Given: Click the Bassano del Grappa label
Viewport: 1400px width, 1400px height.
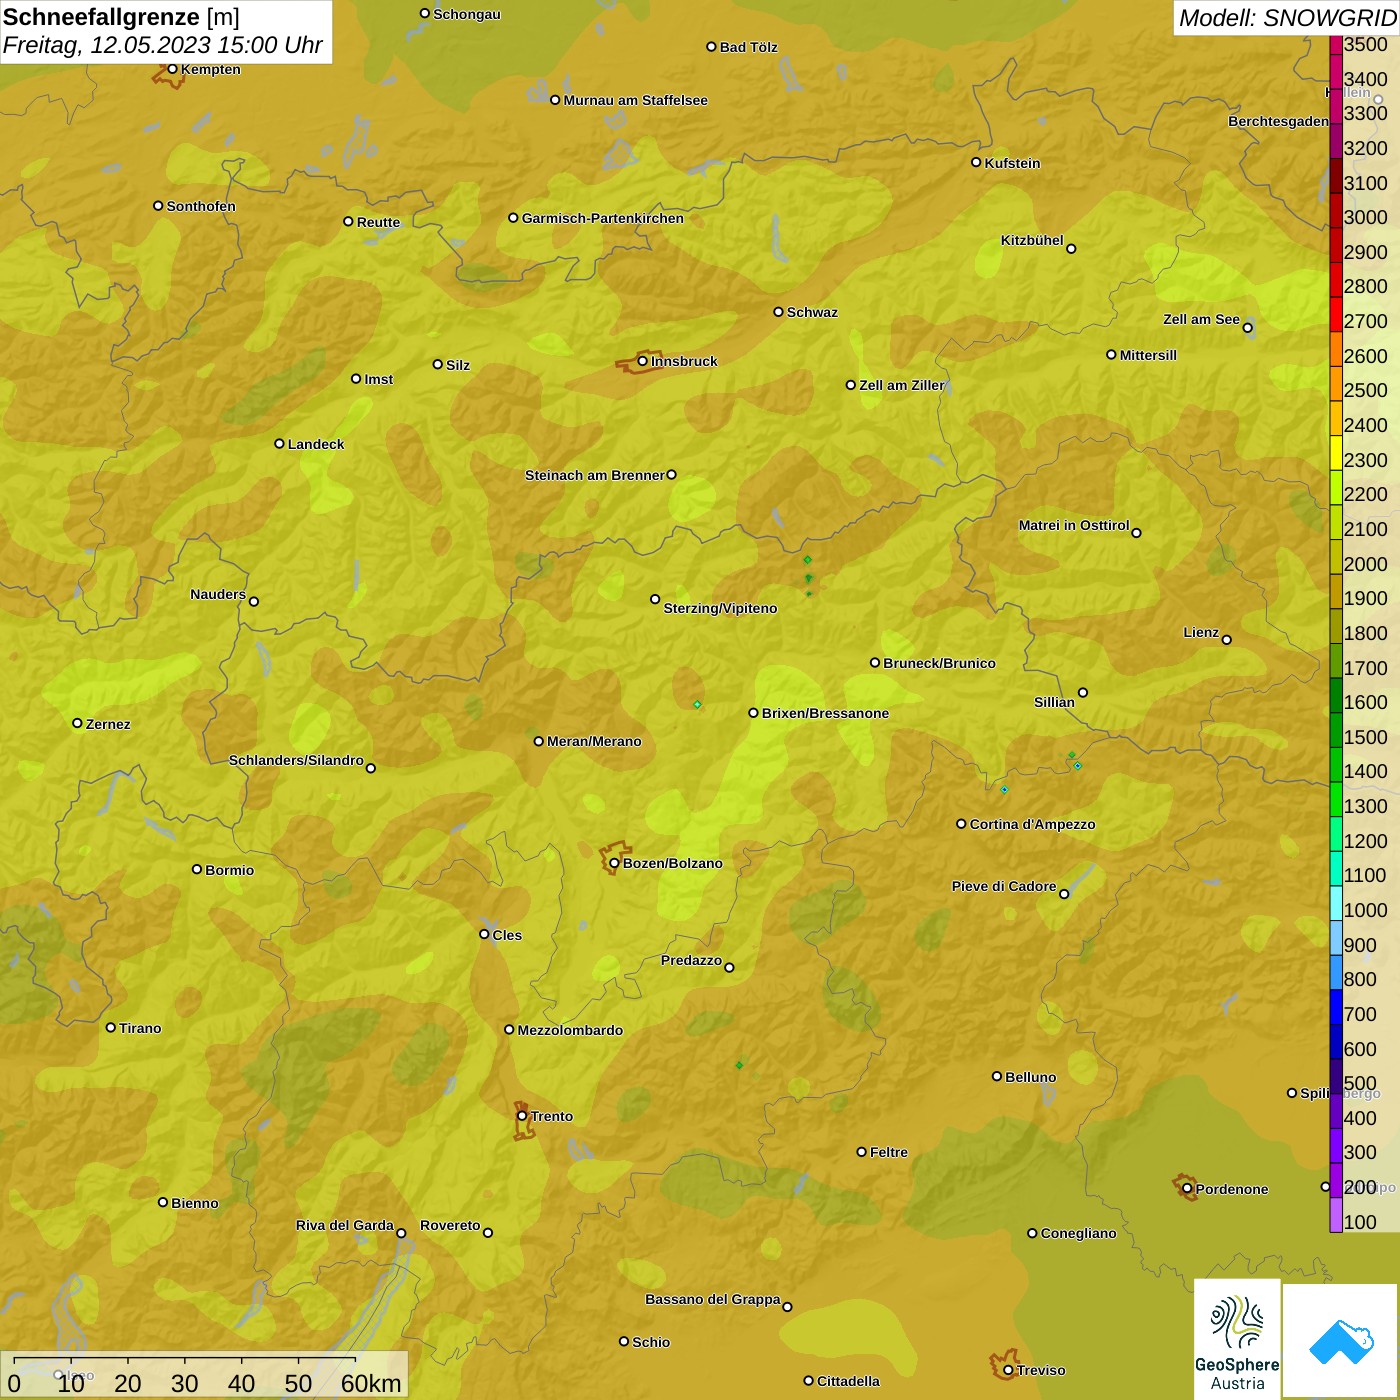Looking at the screenshot, I should tap(712, 1299).
